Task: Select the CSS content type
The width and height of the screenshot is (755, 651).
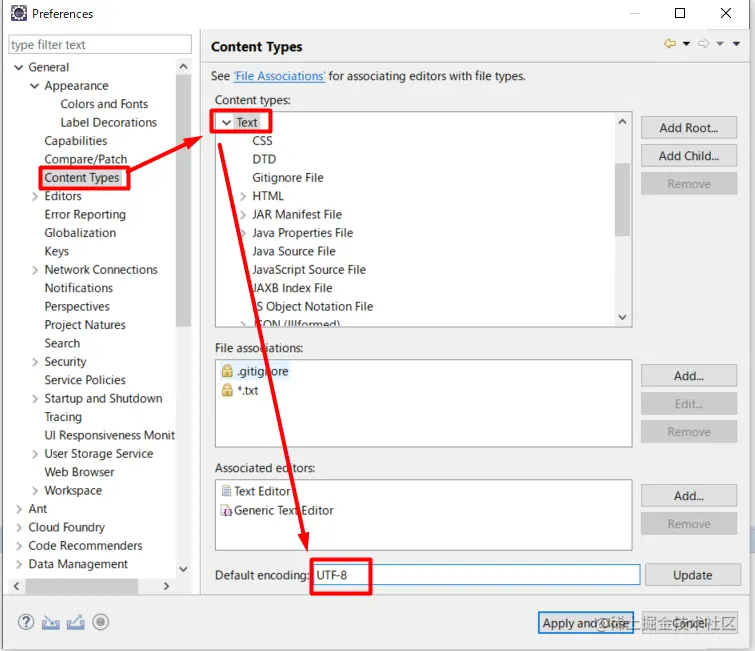Action: tap(262, 141)
